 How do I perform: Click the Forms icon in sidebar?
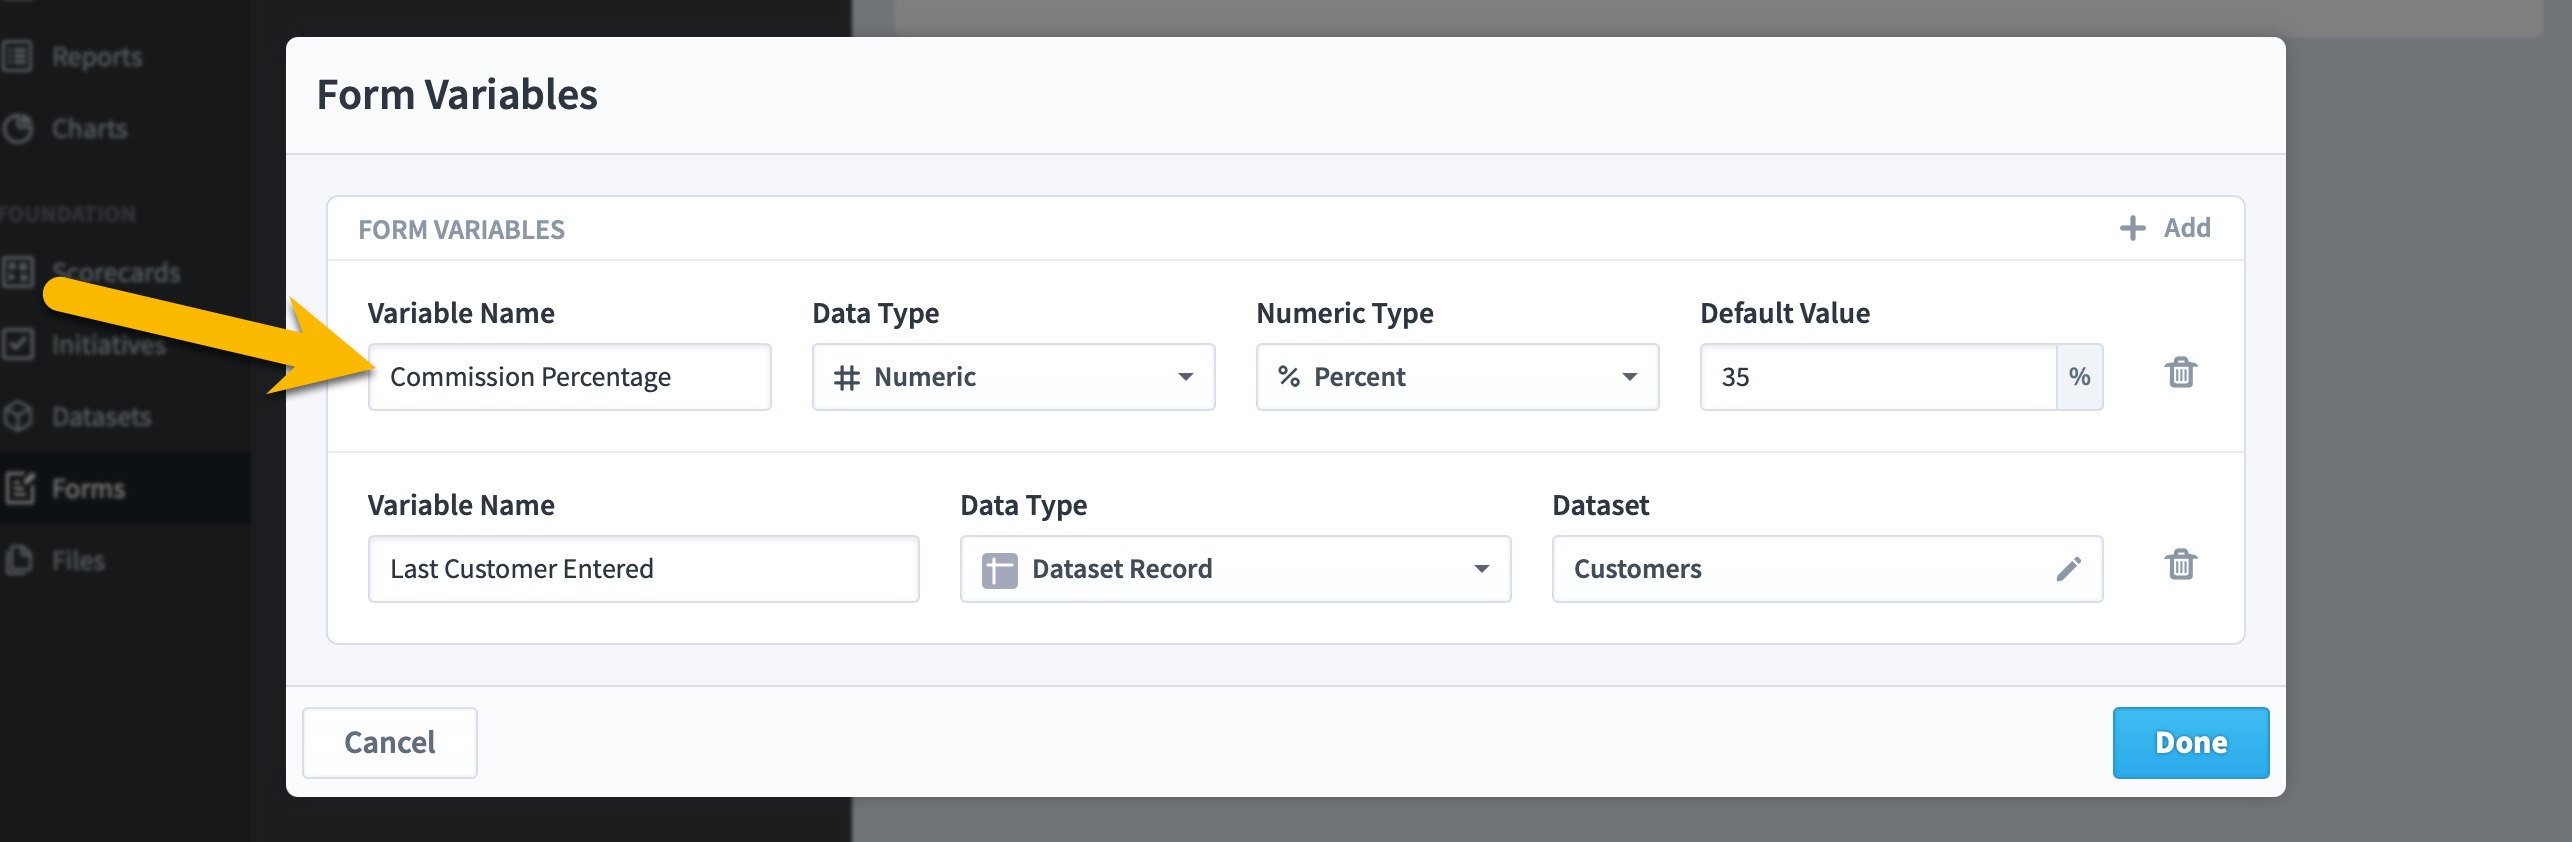point(20,488)
